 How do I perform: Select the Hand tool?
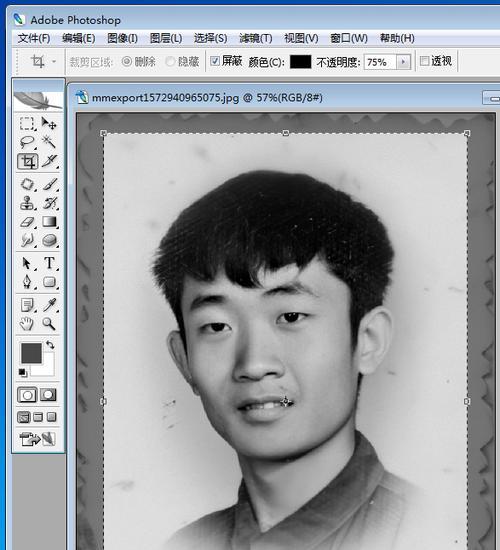tap(27, 323)
